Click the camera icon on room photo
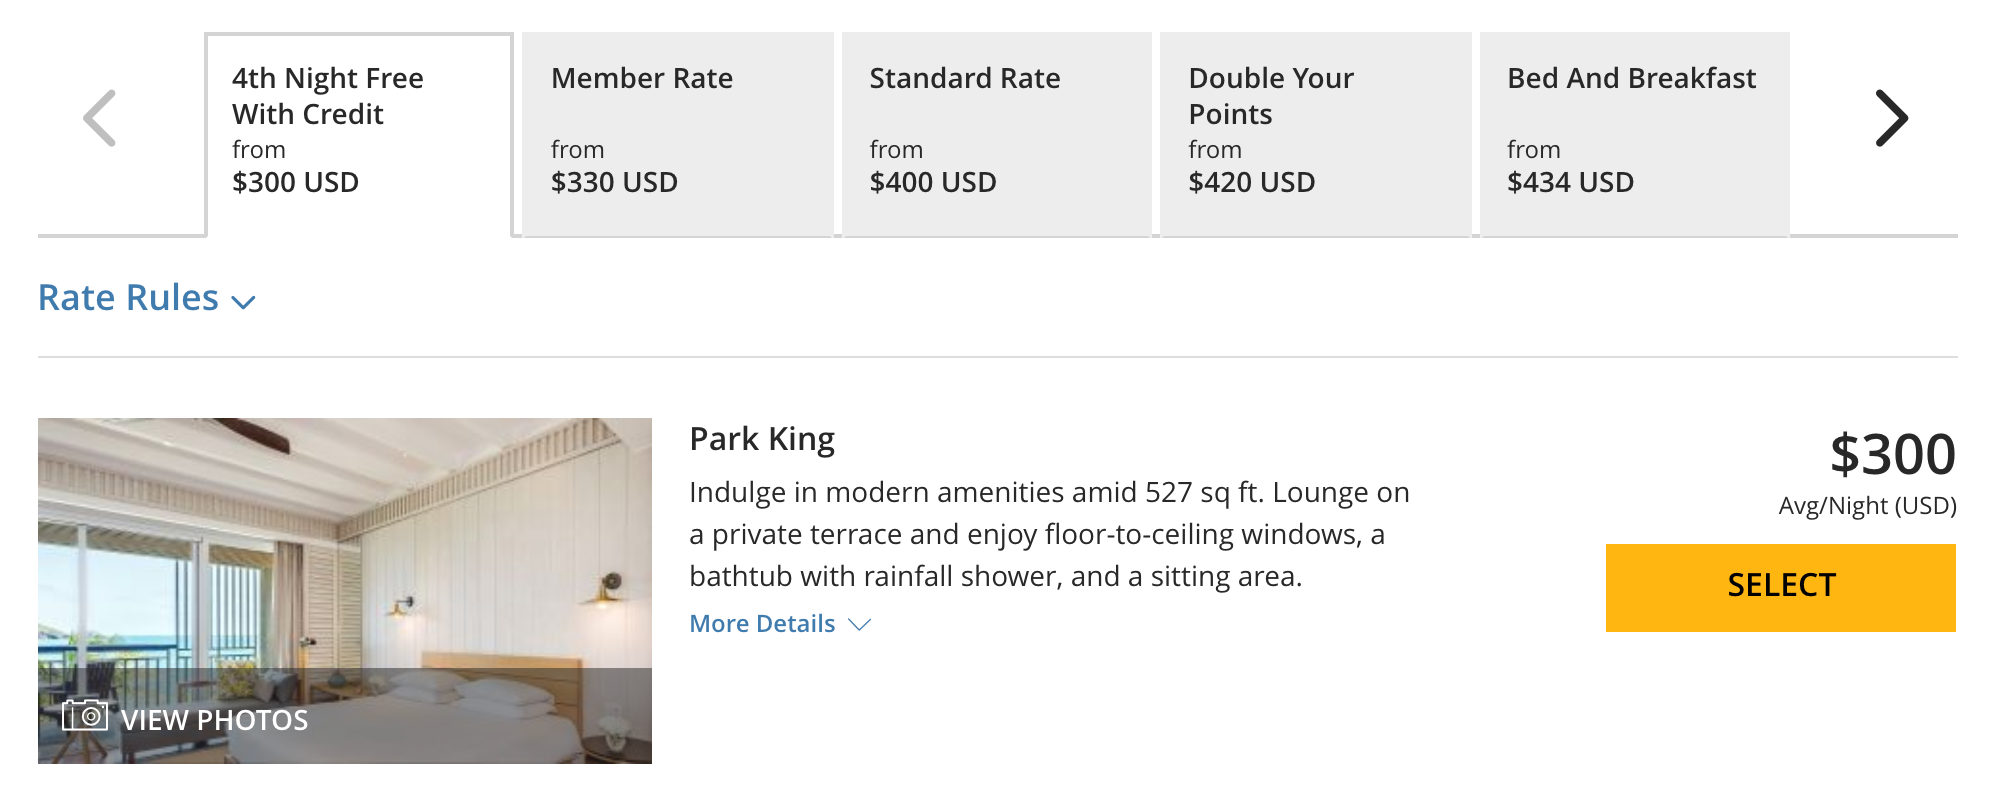This screenshot has height=798, width=1990. (x=84, y=715)
